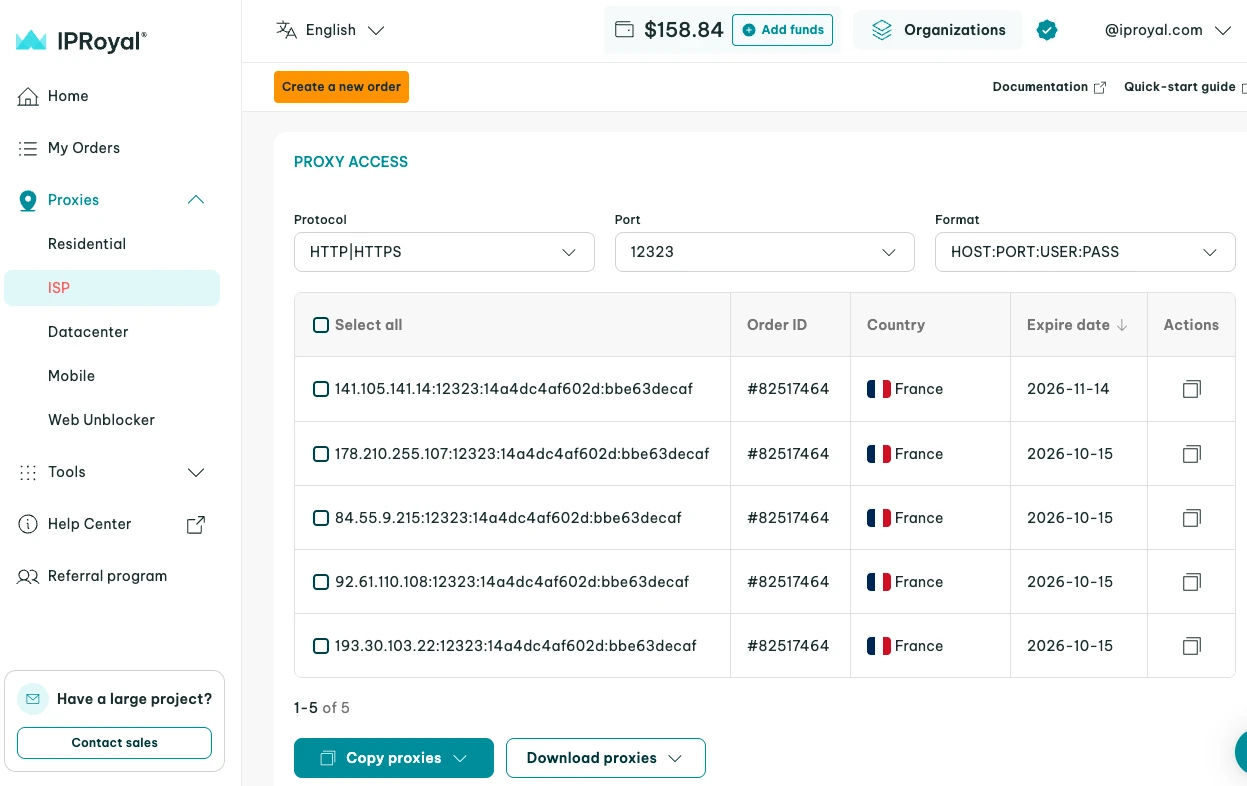Check the 178.210.255.107 proxy checkbox

[x=321, y=454]
